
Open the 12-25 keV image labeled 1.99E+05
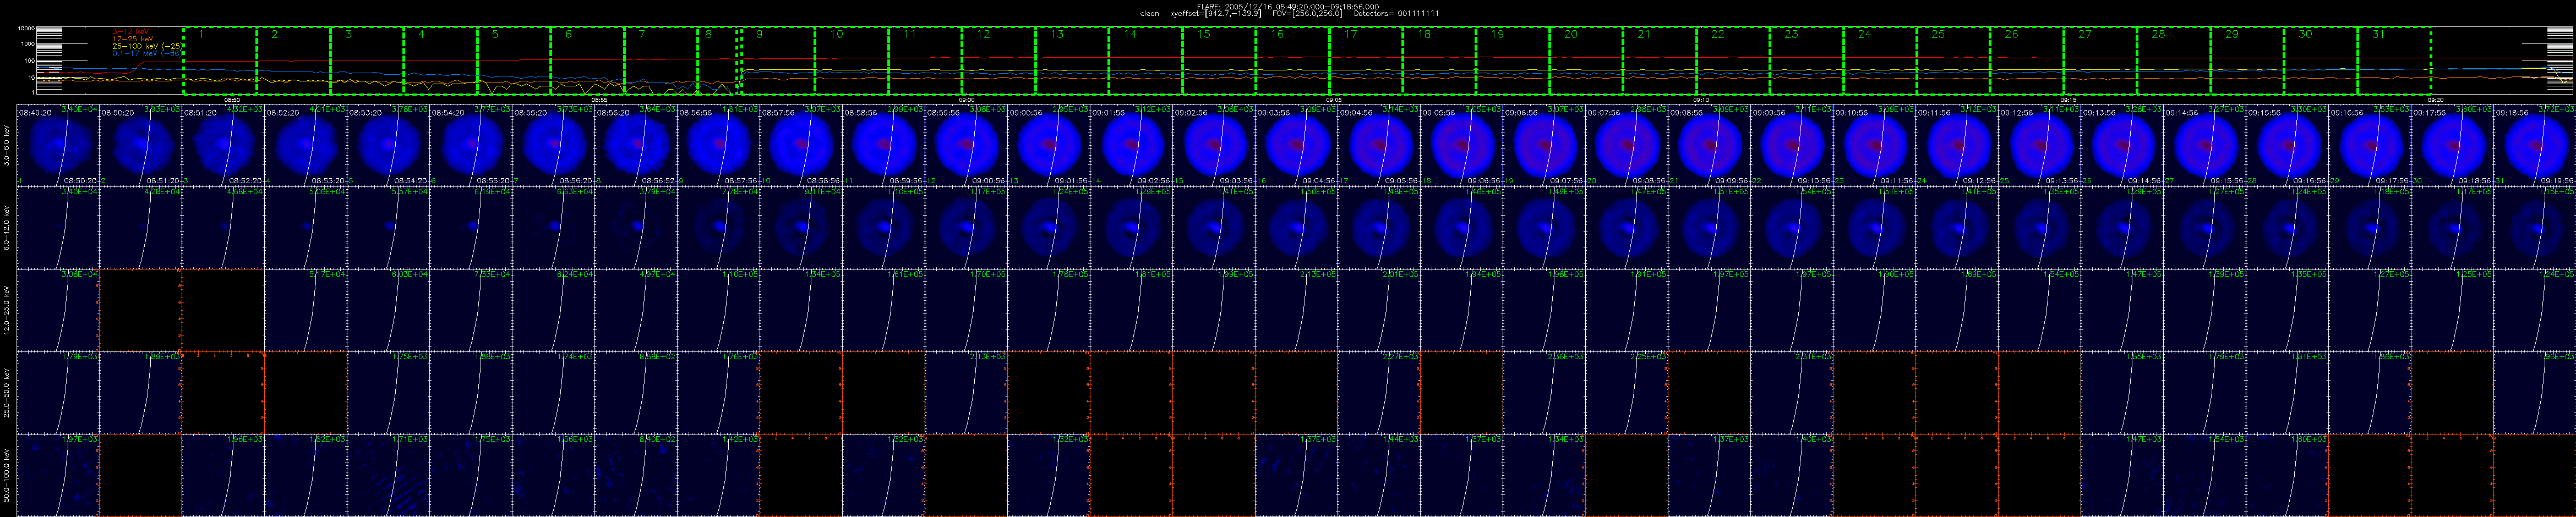[x=1214, y=310]
